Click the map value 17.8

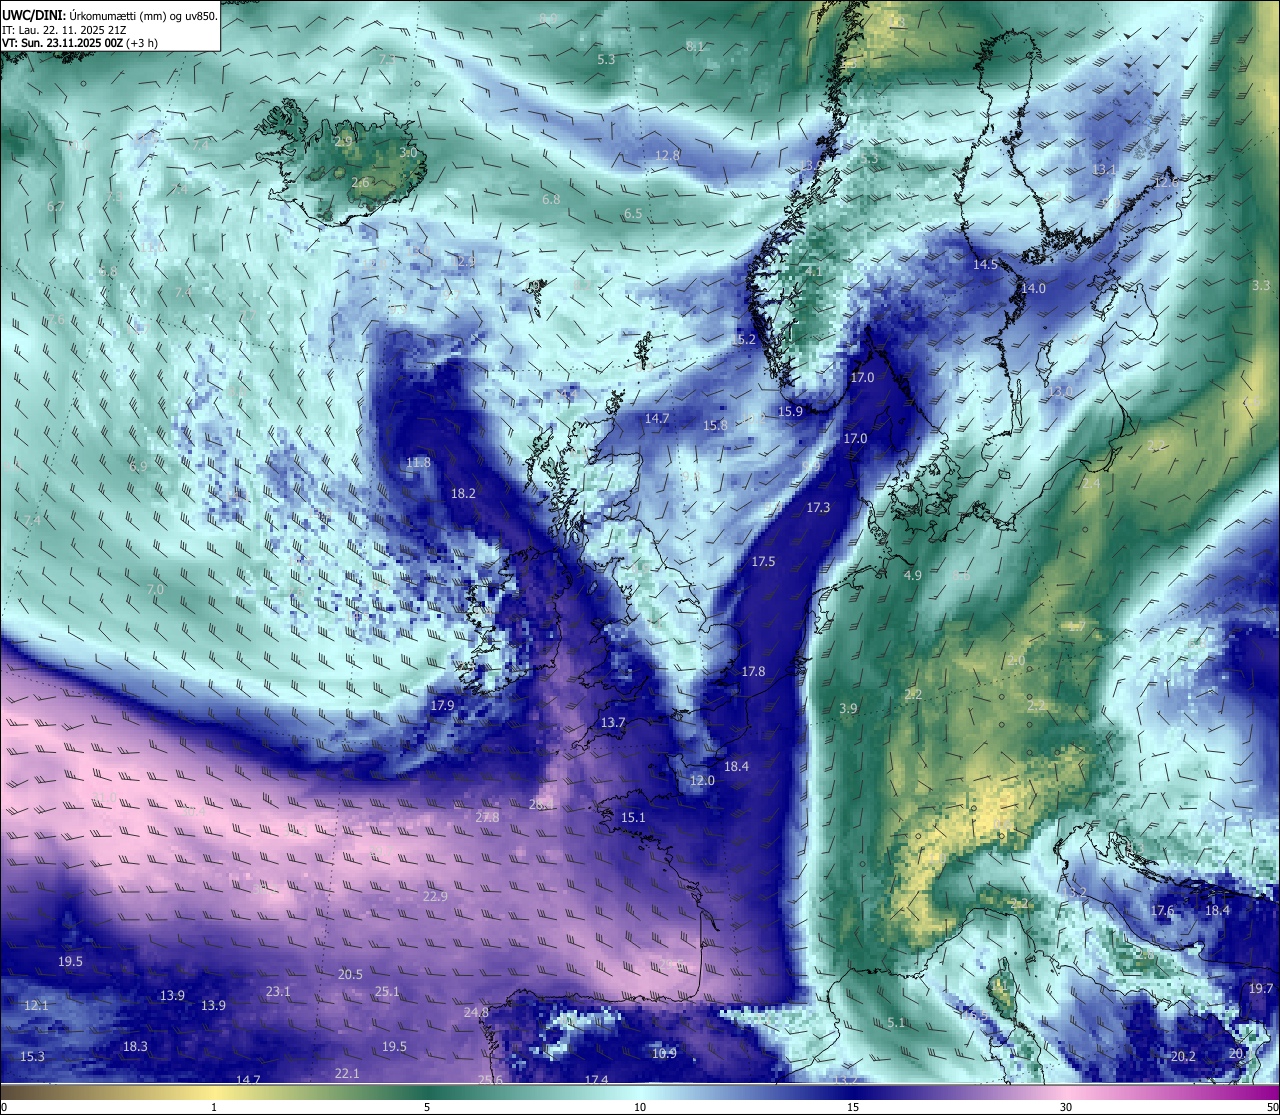click(x=753, y=671)
